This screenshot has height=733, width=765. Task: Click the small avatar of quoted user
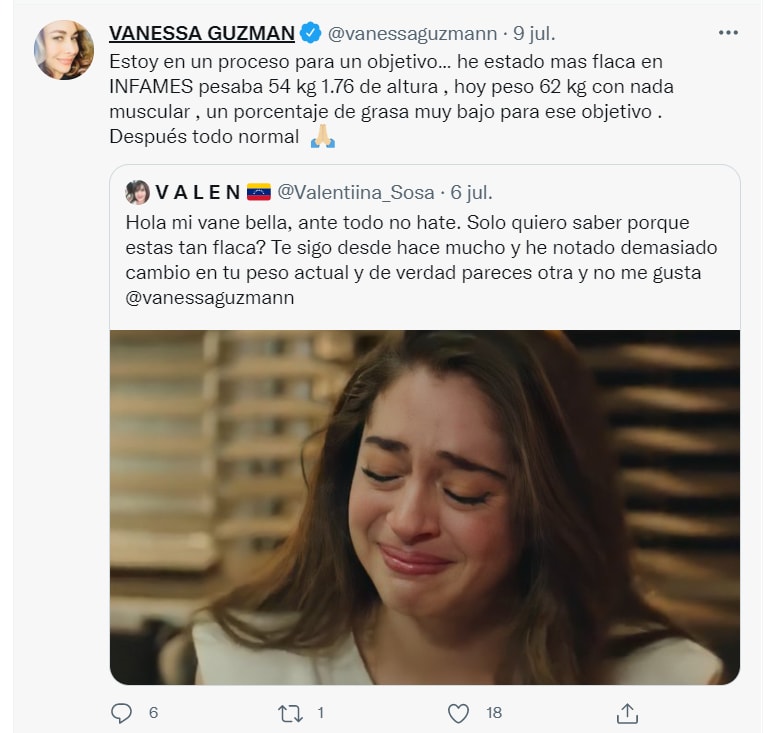(138, 192)
